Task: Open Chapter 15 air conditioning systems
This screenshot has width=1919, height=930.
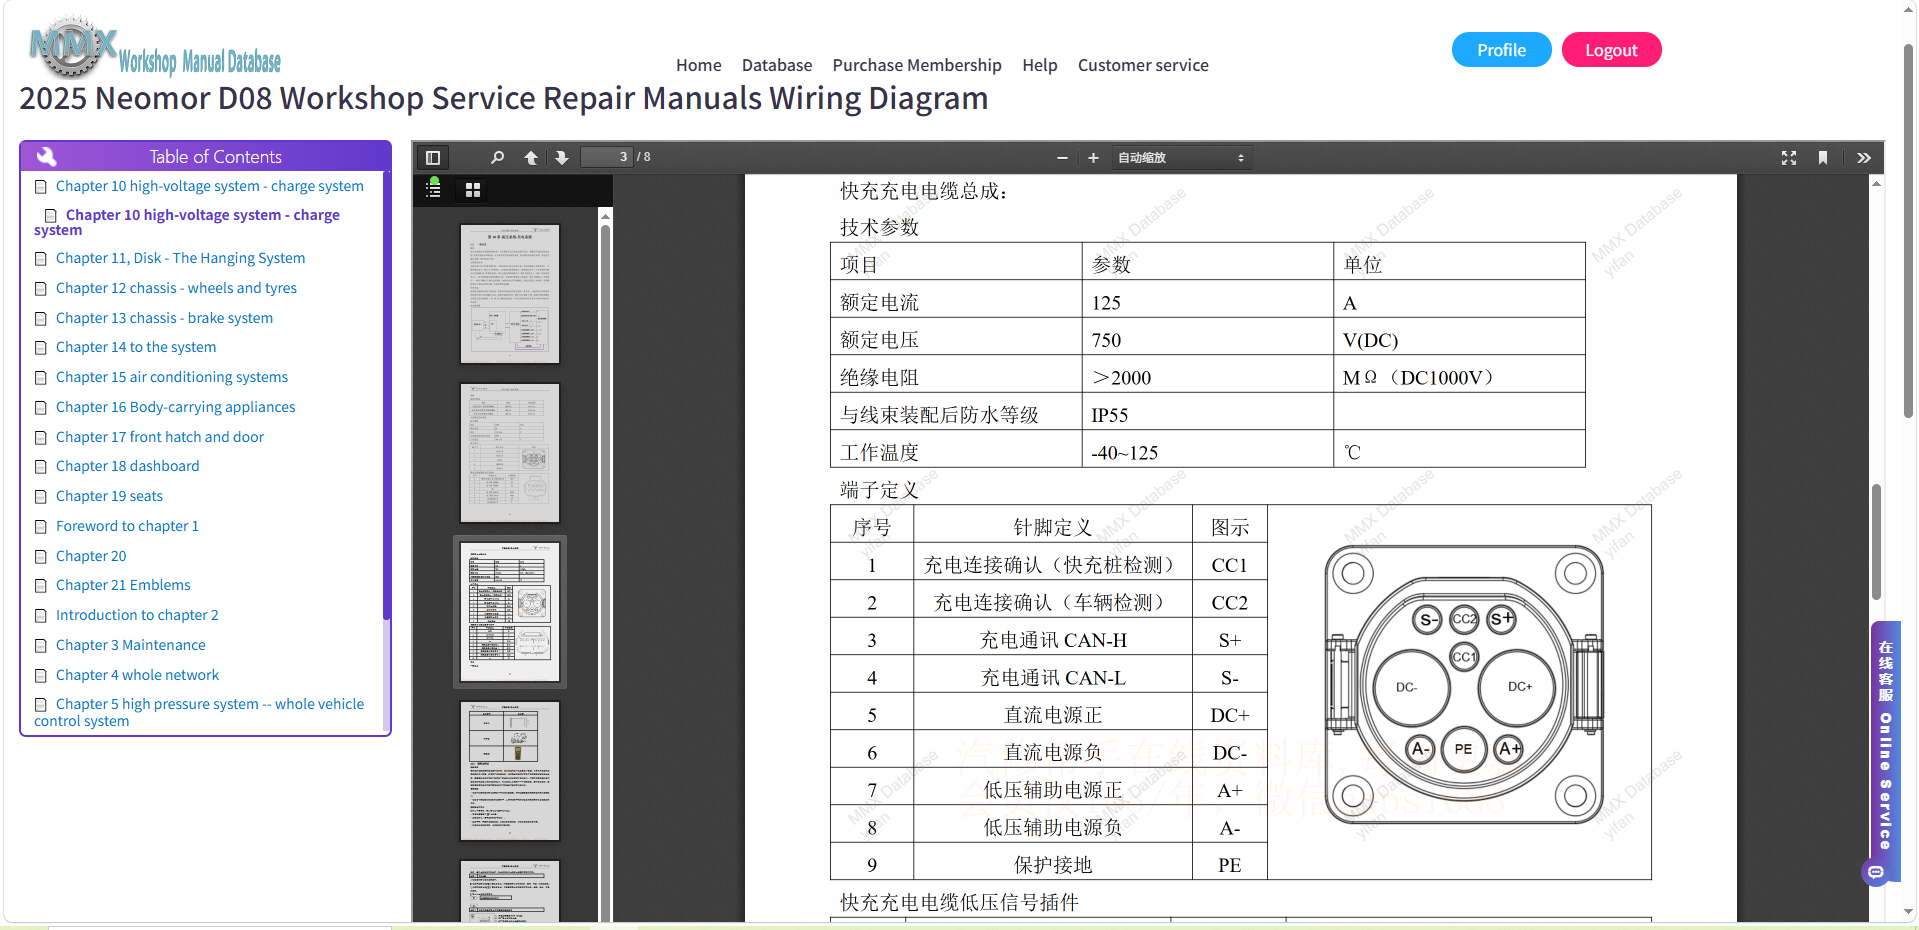Action: [171, 377]
